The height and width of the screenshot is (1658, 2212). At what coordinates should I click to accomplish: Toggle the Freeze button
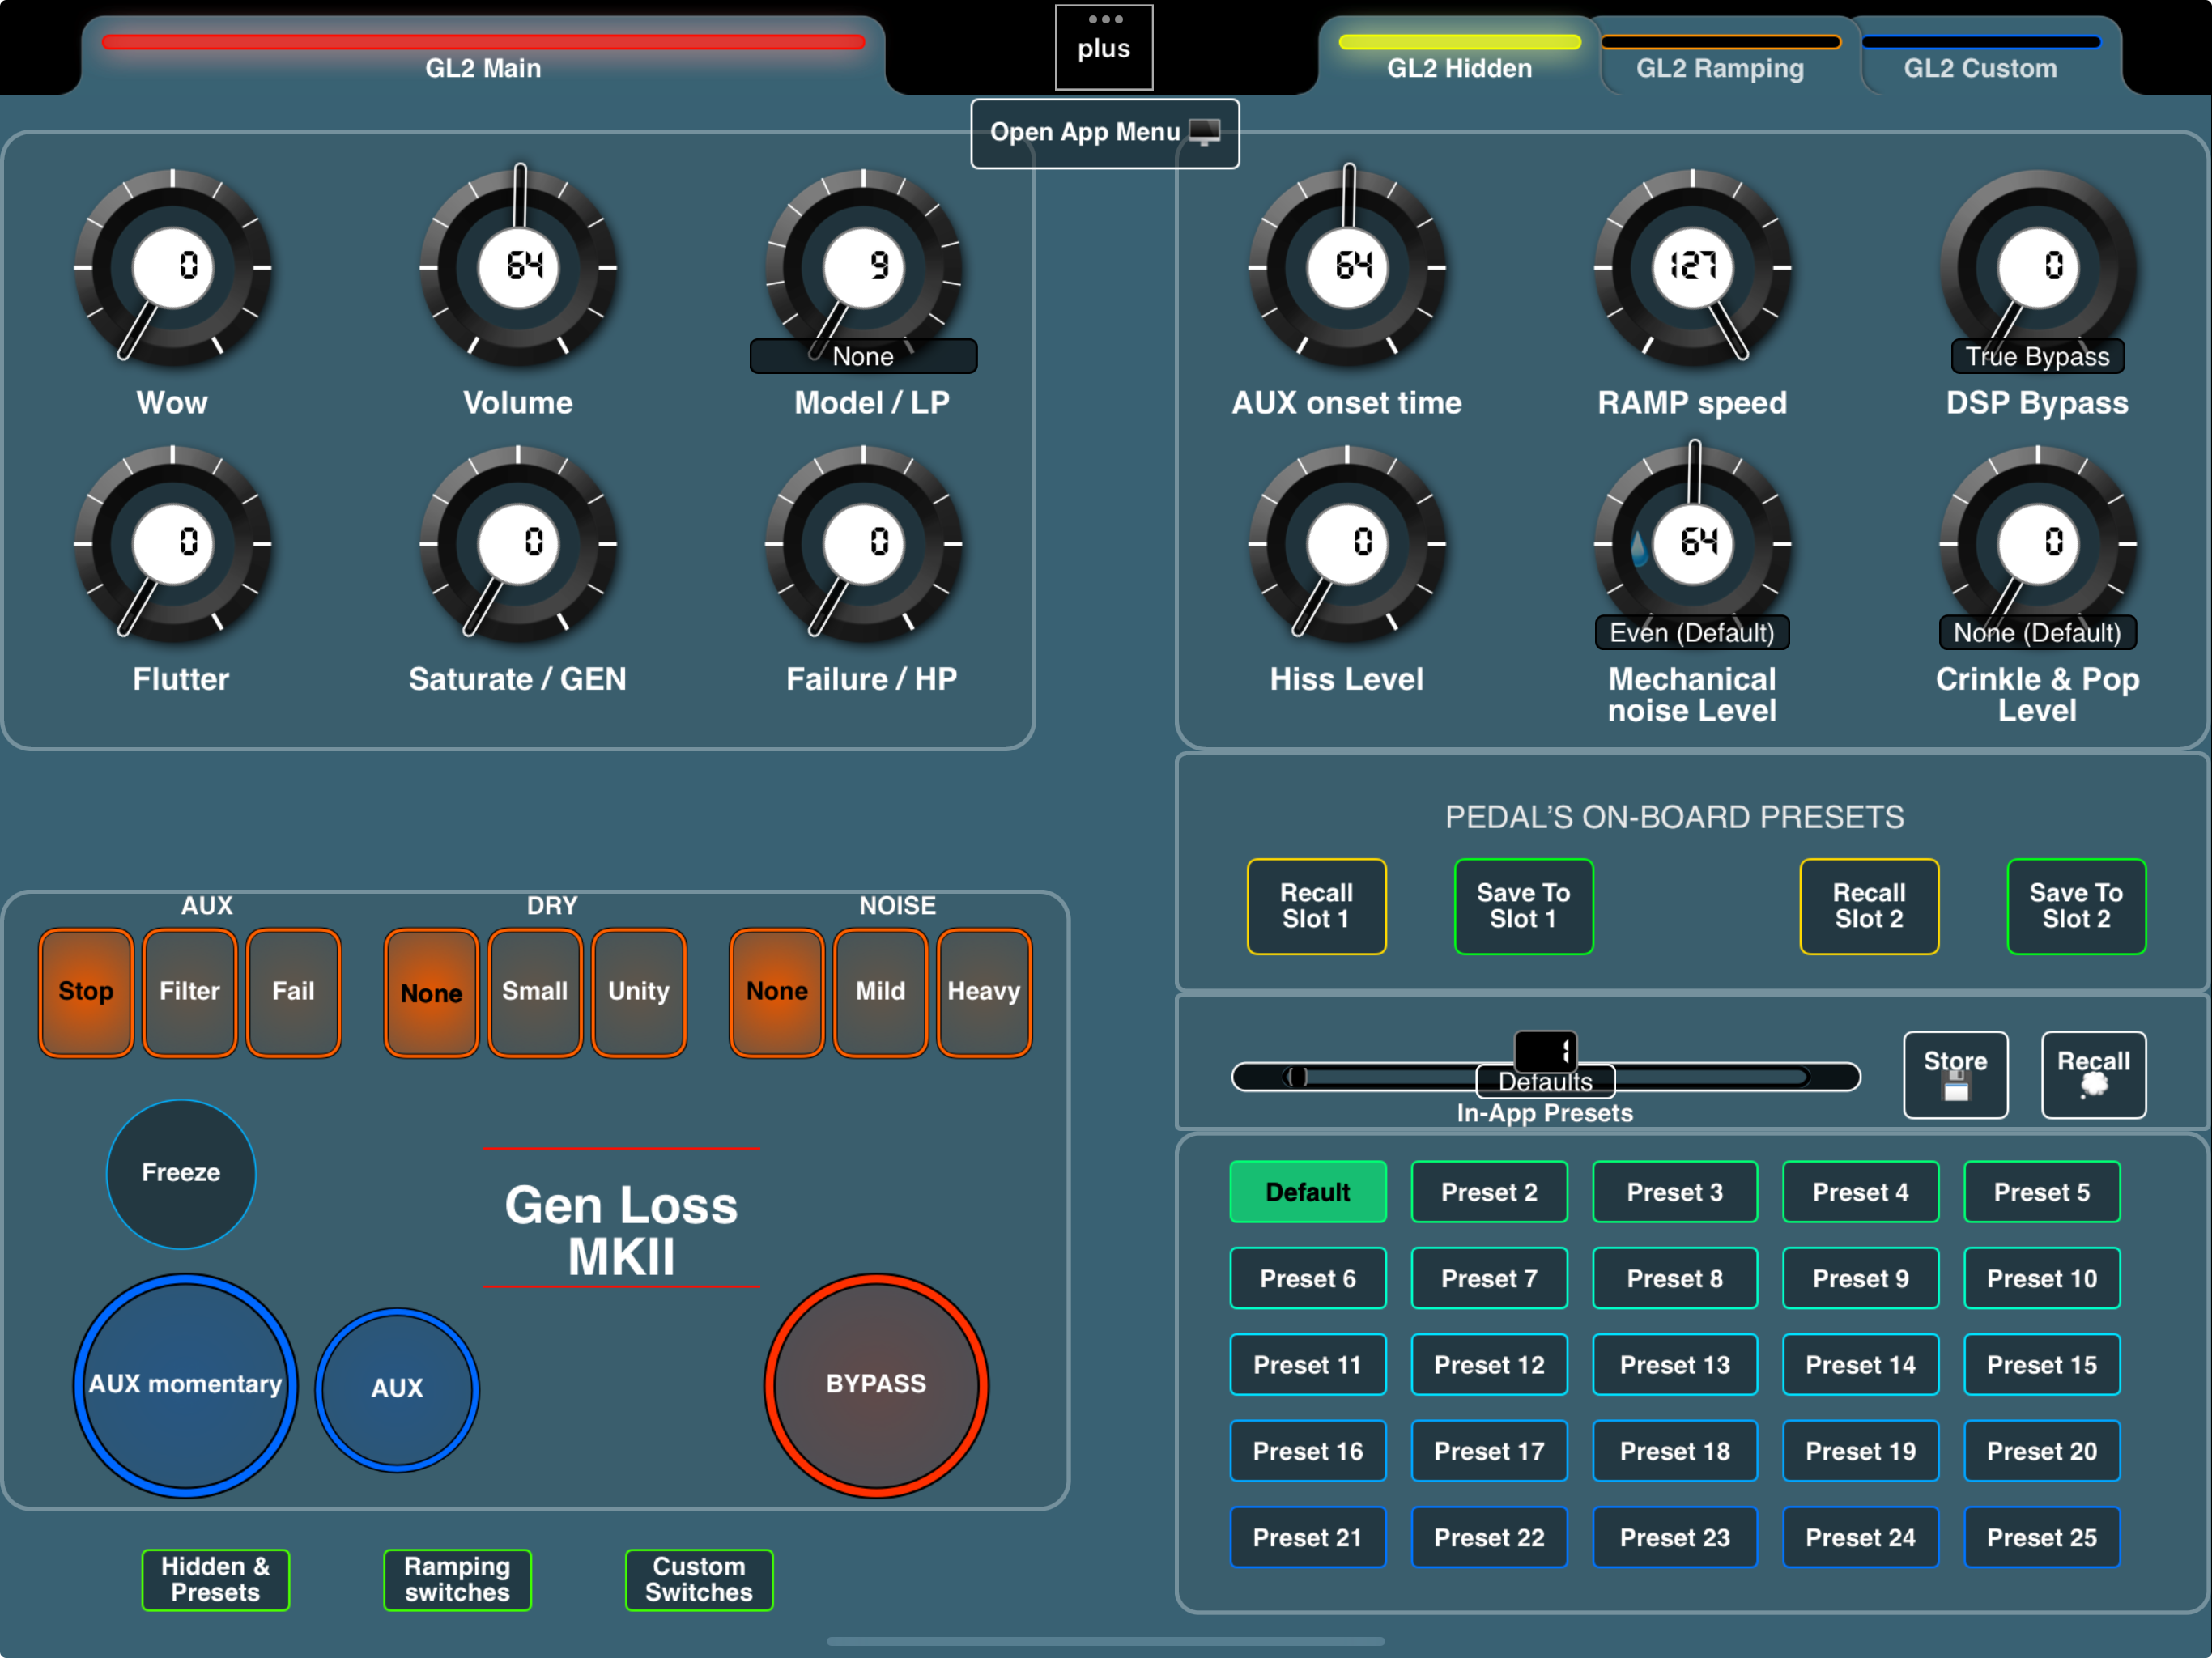[181, 1173]
